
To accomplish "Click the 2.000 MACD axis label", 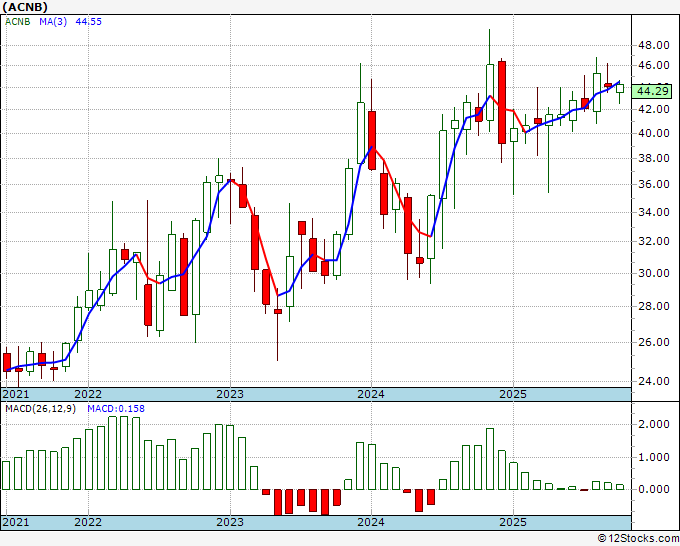I will (x=654, y=424).
